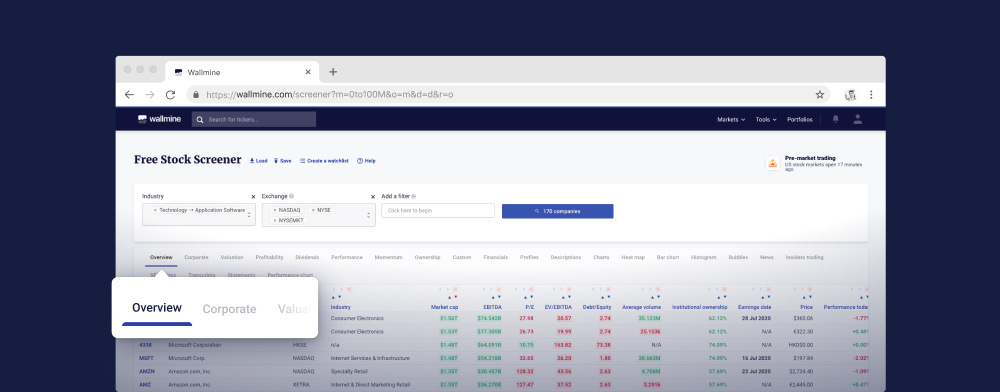
Task: Click the 170 companies search button
Action: 557,211
